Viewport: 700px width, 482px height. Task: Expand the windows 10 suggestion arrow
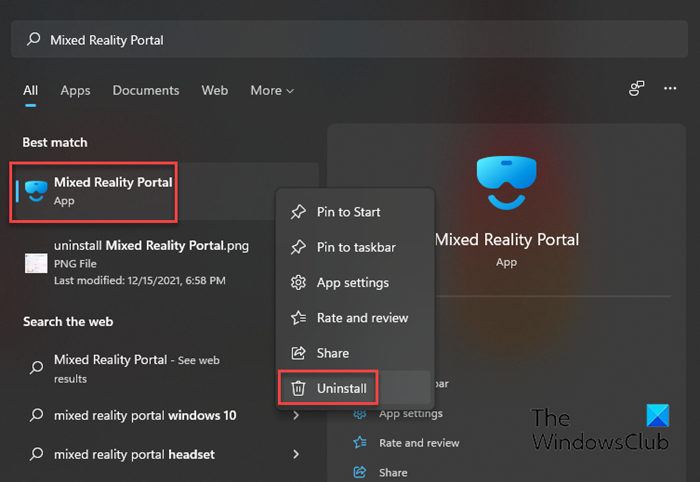tap(296, 415)
